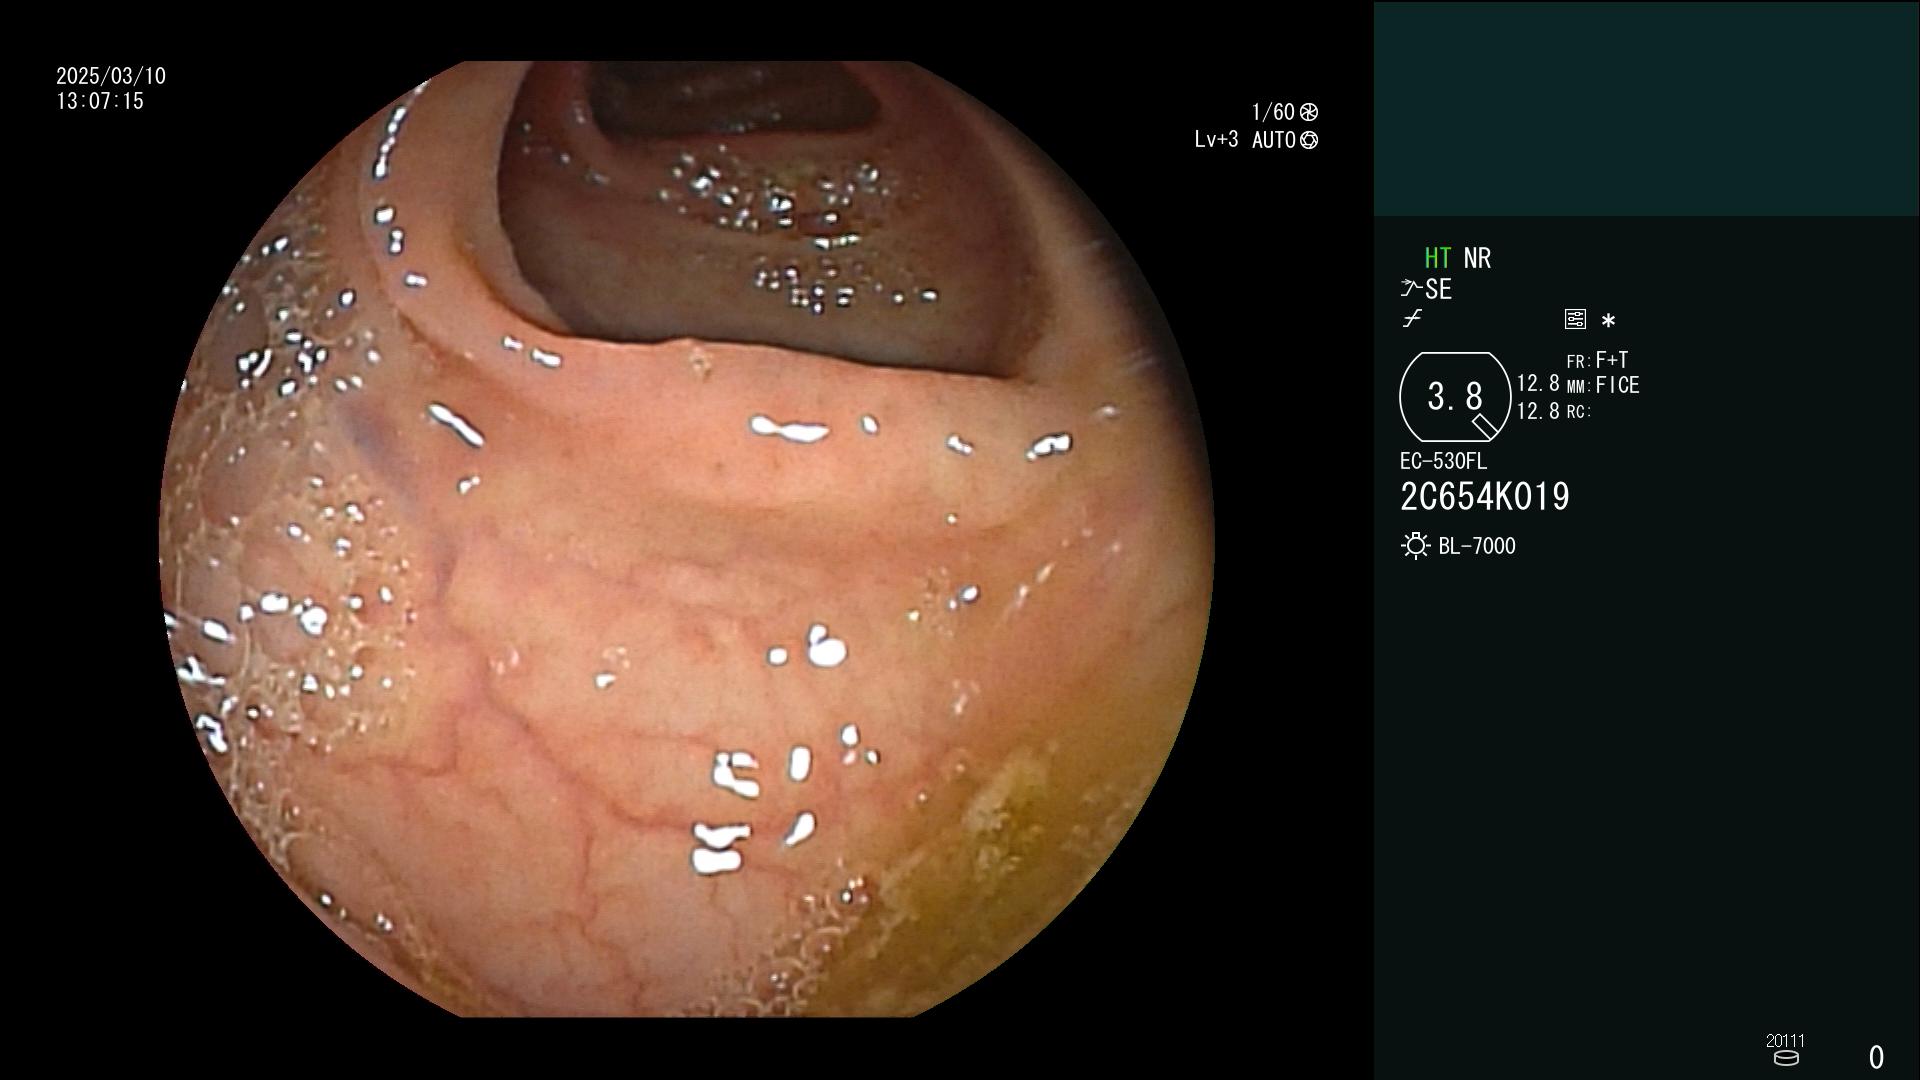This screenshot has height=1080, width=1920.
Task: Click the empty RC: field label
Action: tap(1579, 411)
